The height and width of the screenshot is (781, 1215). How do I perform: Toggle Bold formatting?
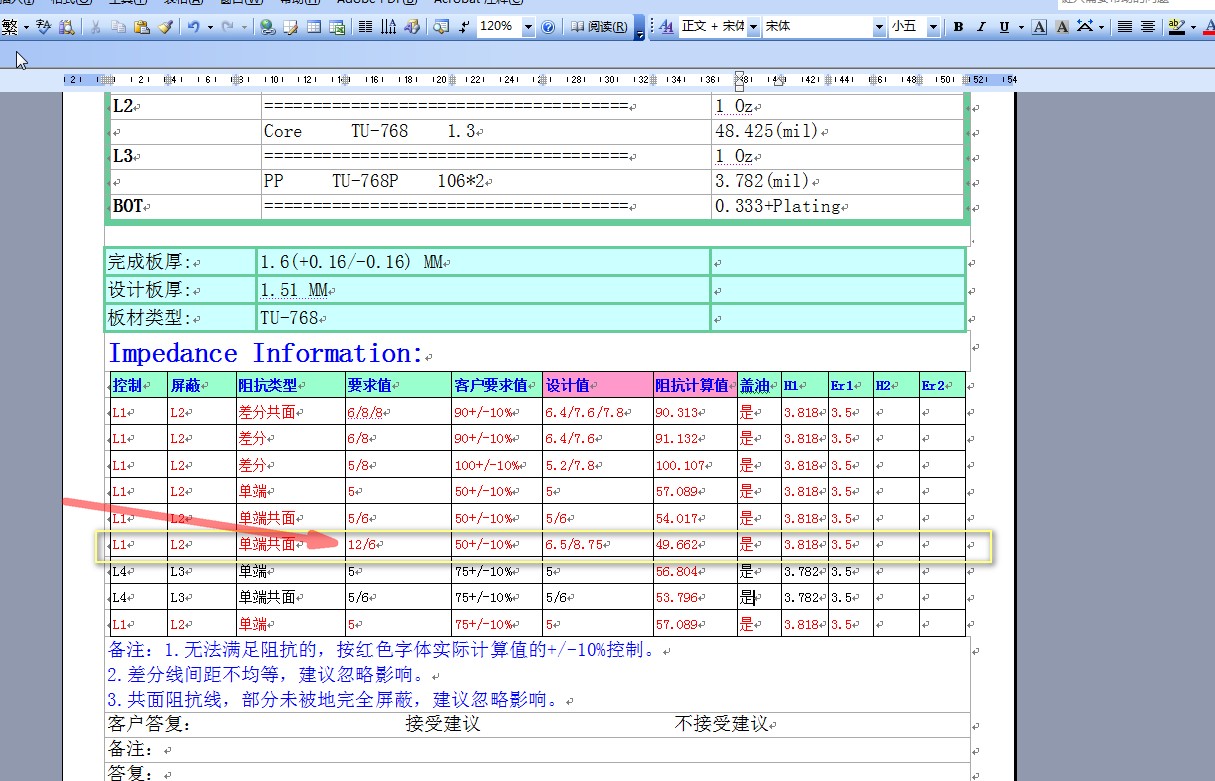point(958,27)
